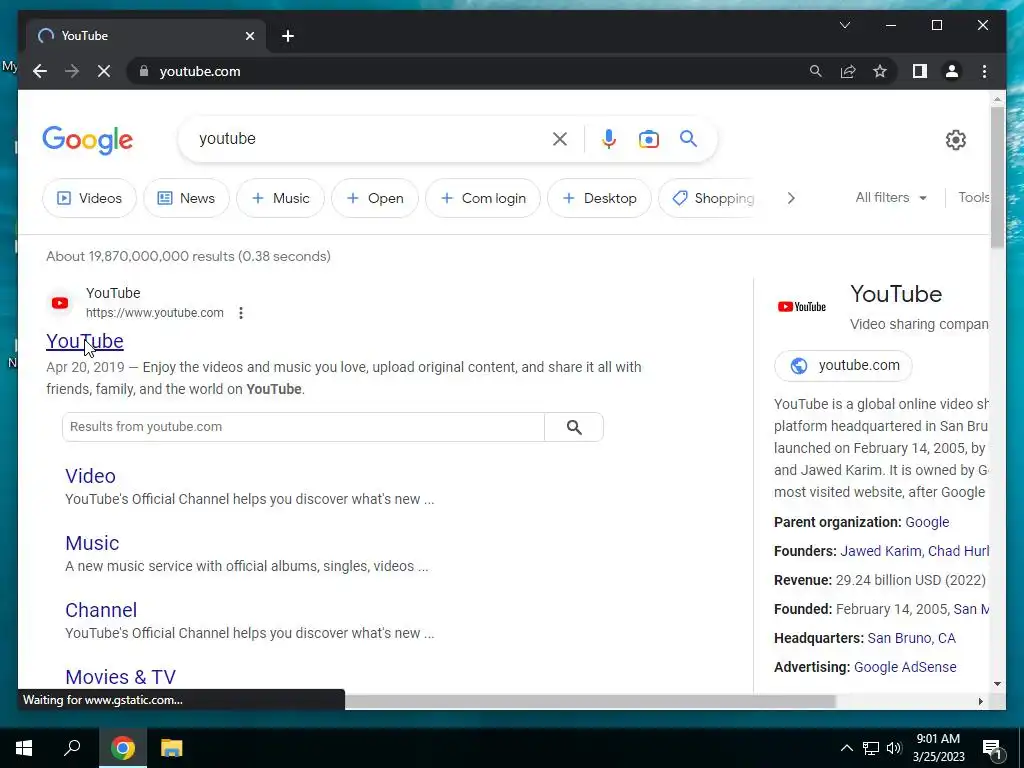Stop loading the page
Viewport: 1024px width, 768px height.
pos(104,71)
